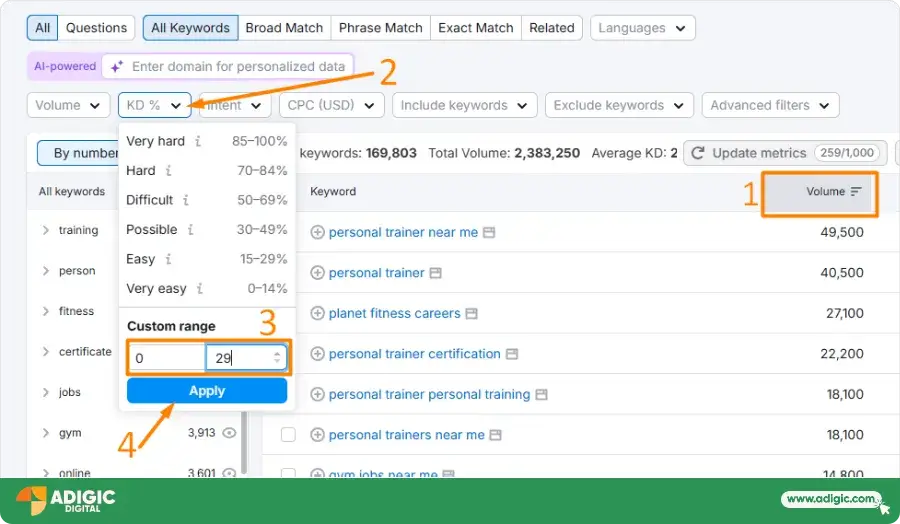Switch to the Questions tab
The width and height of the screenshot is (900, 524).
point(96,28)
